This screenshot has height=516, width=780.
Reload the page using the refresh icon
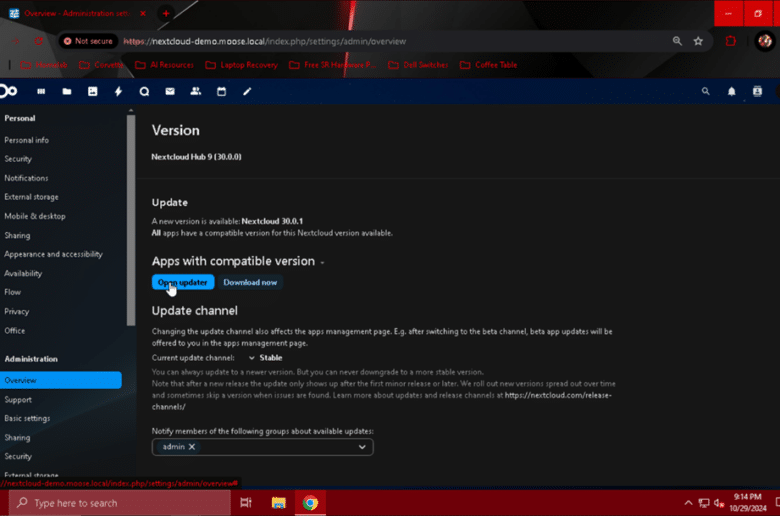tap(38, 41)
